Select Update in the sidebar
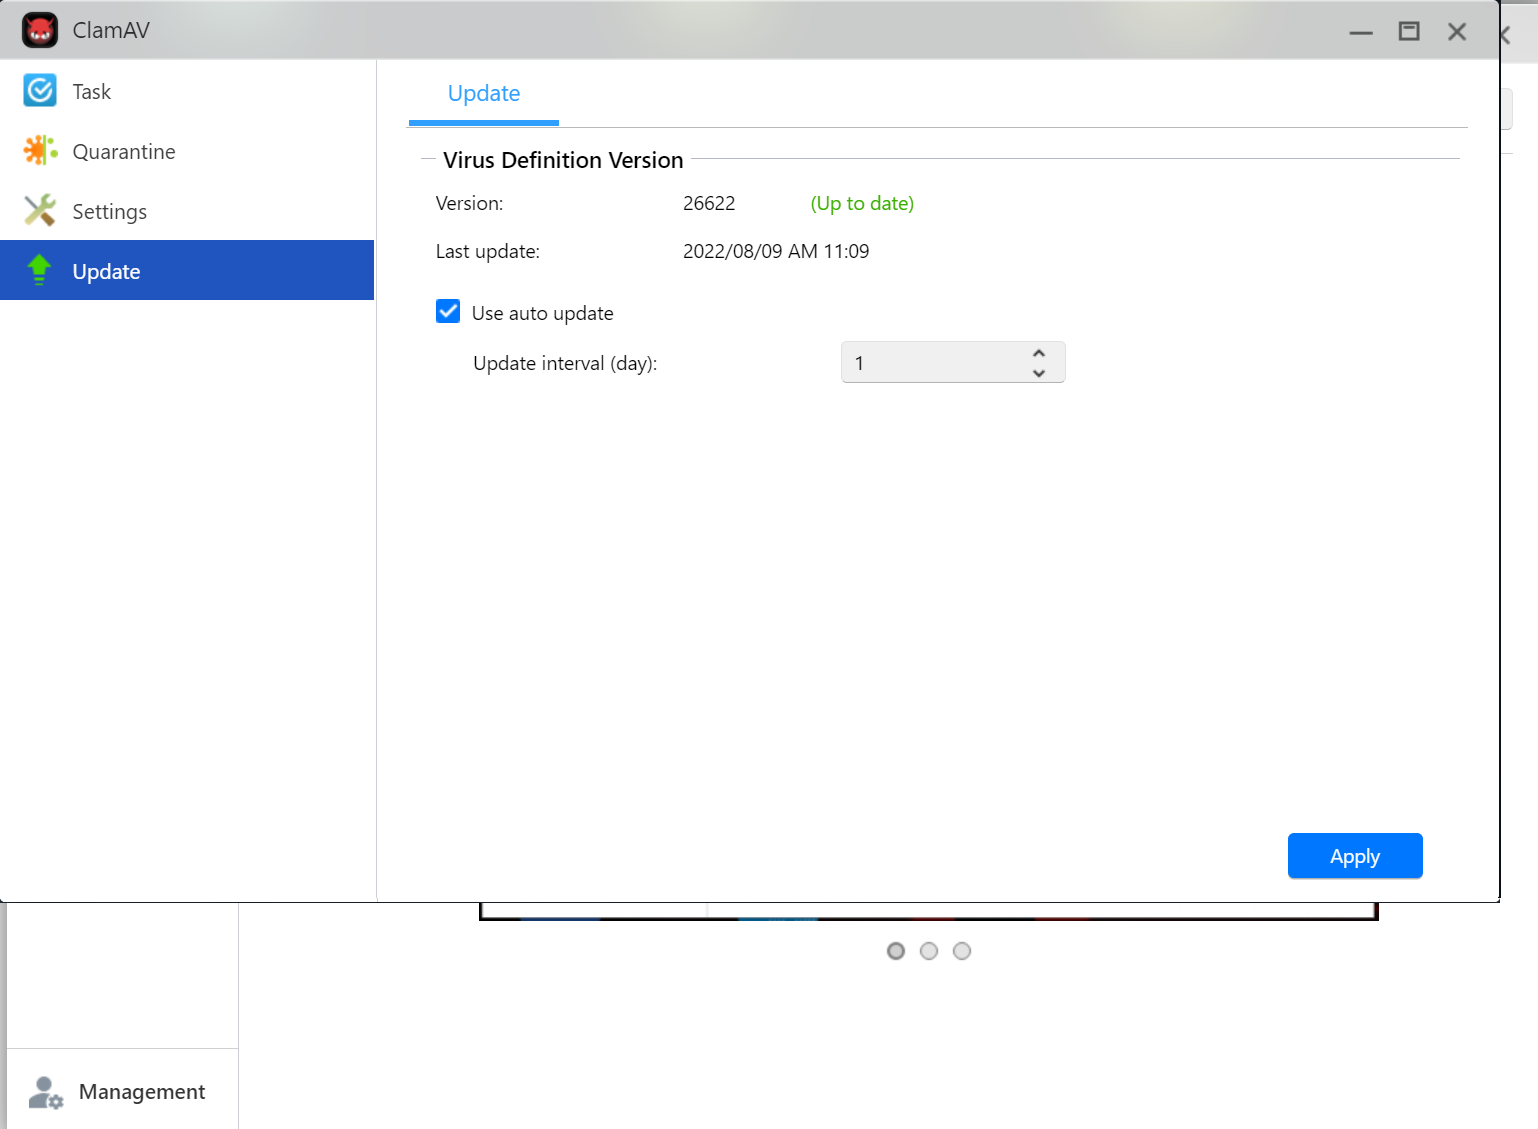The image size is (1538, 1129). pyautogui.click(x=187, y=270)
